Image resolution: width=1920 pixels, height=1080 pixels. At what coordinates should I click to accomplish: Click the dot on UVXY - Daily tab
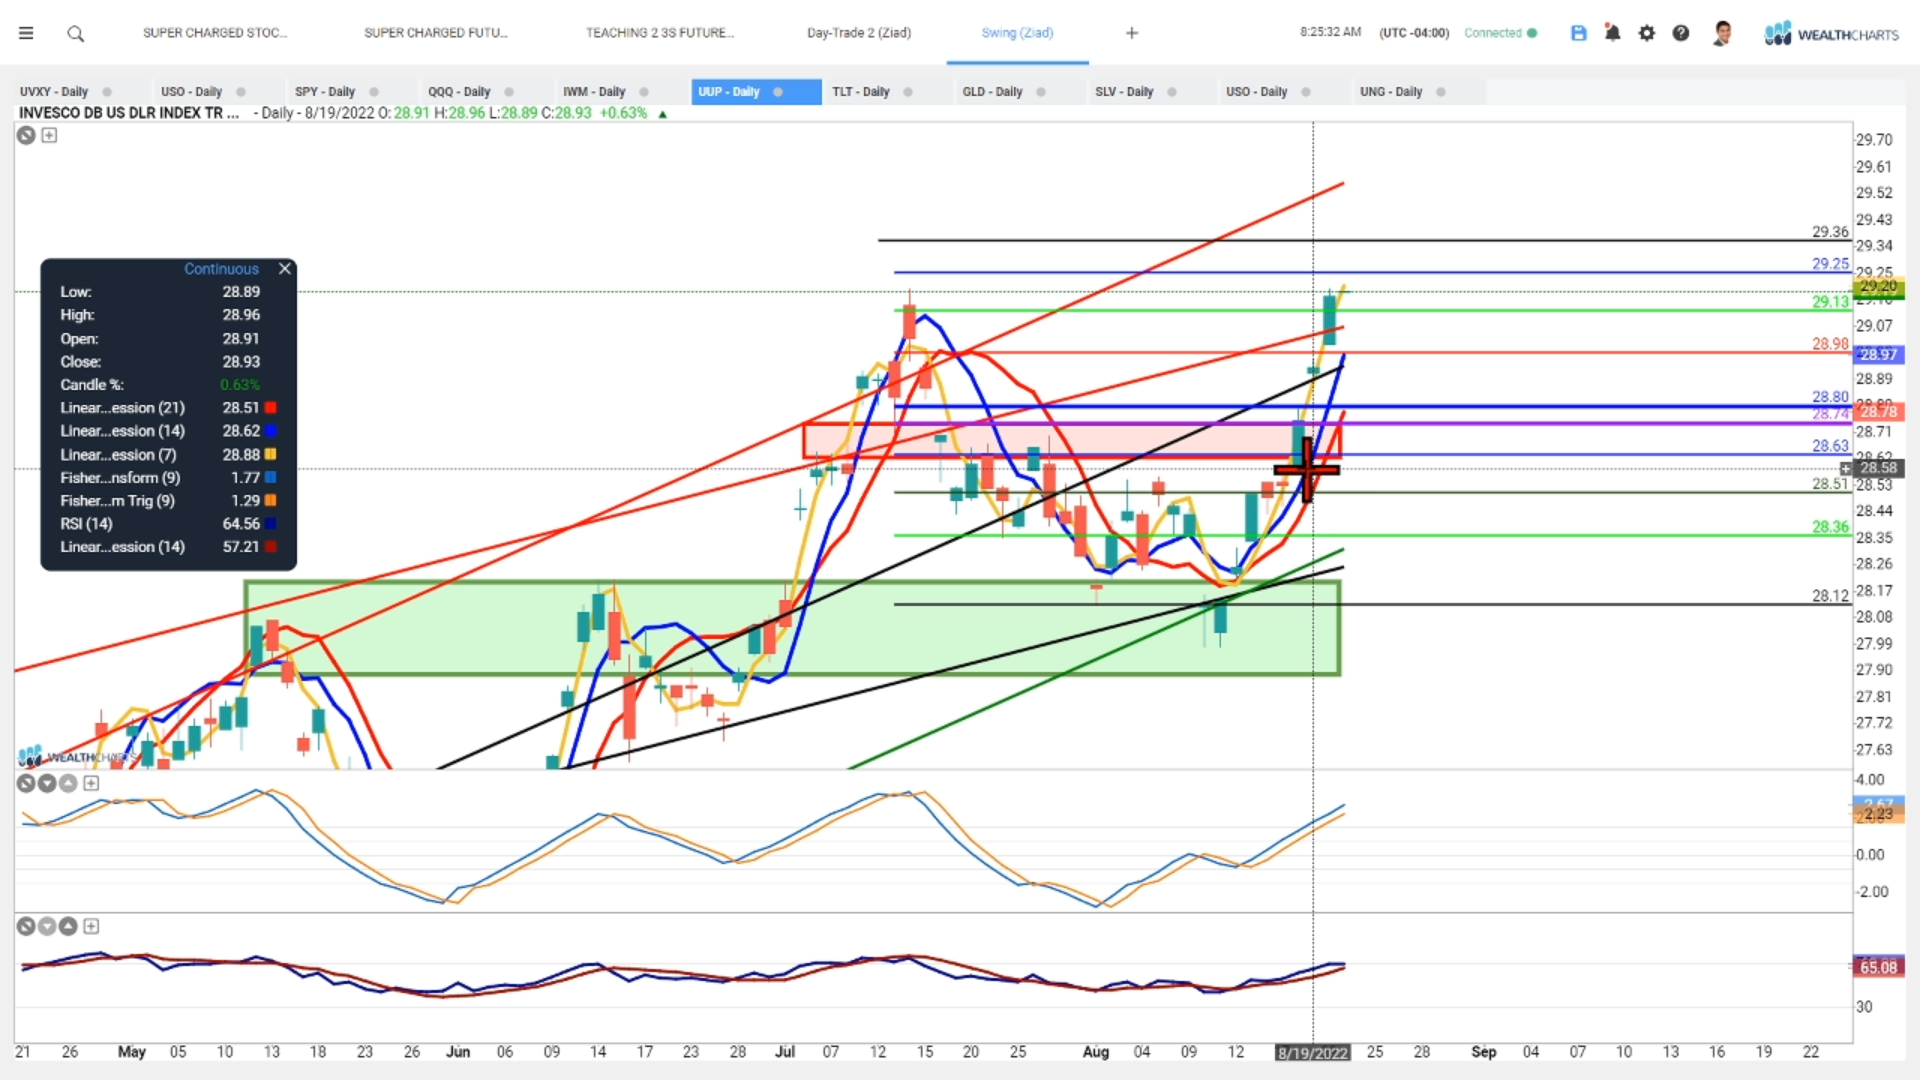pos(107,92)
